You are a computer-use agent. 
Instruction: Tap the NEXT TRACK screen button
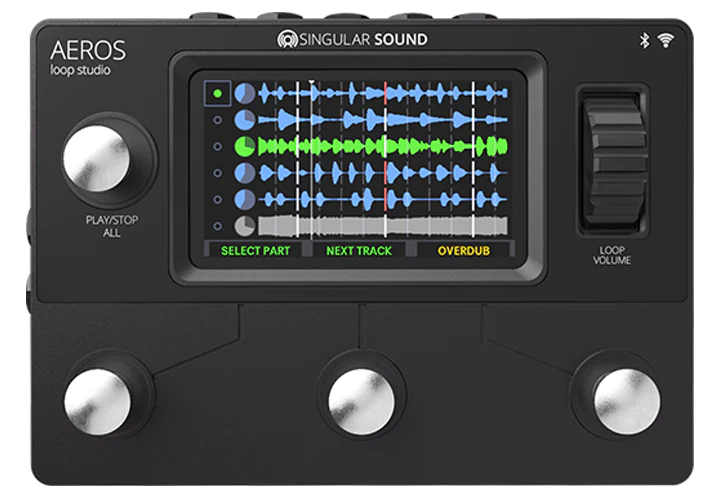point(359,251)
